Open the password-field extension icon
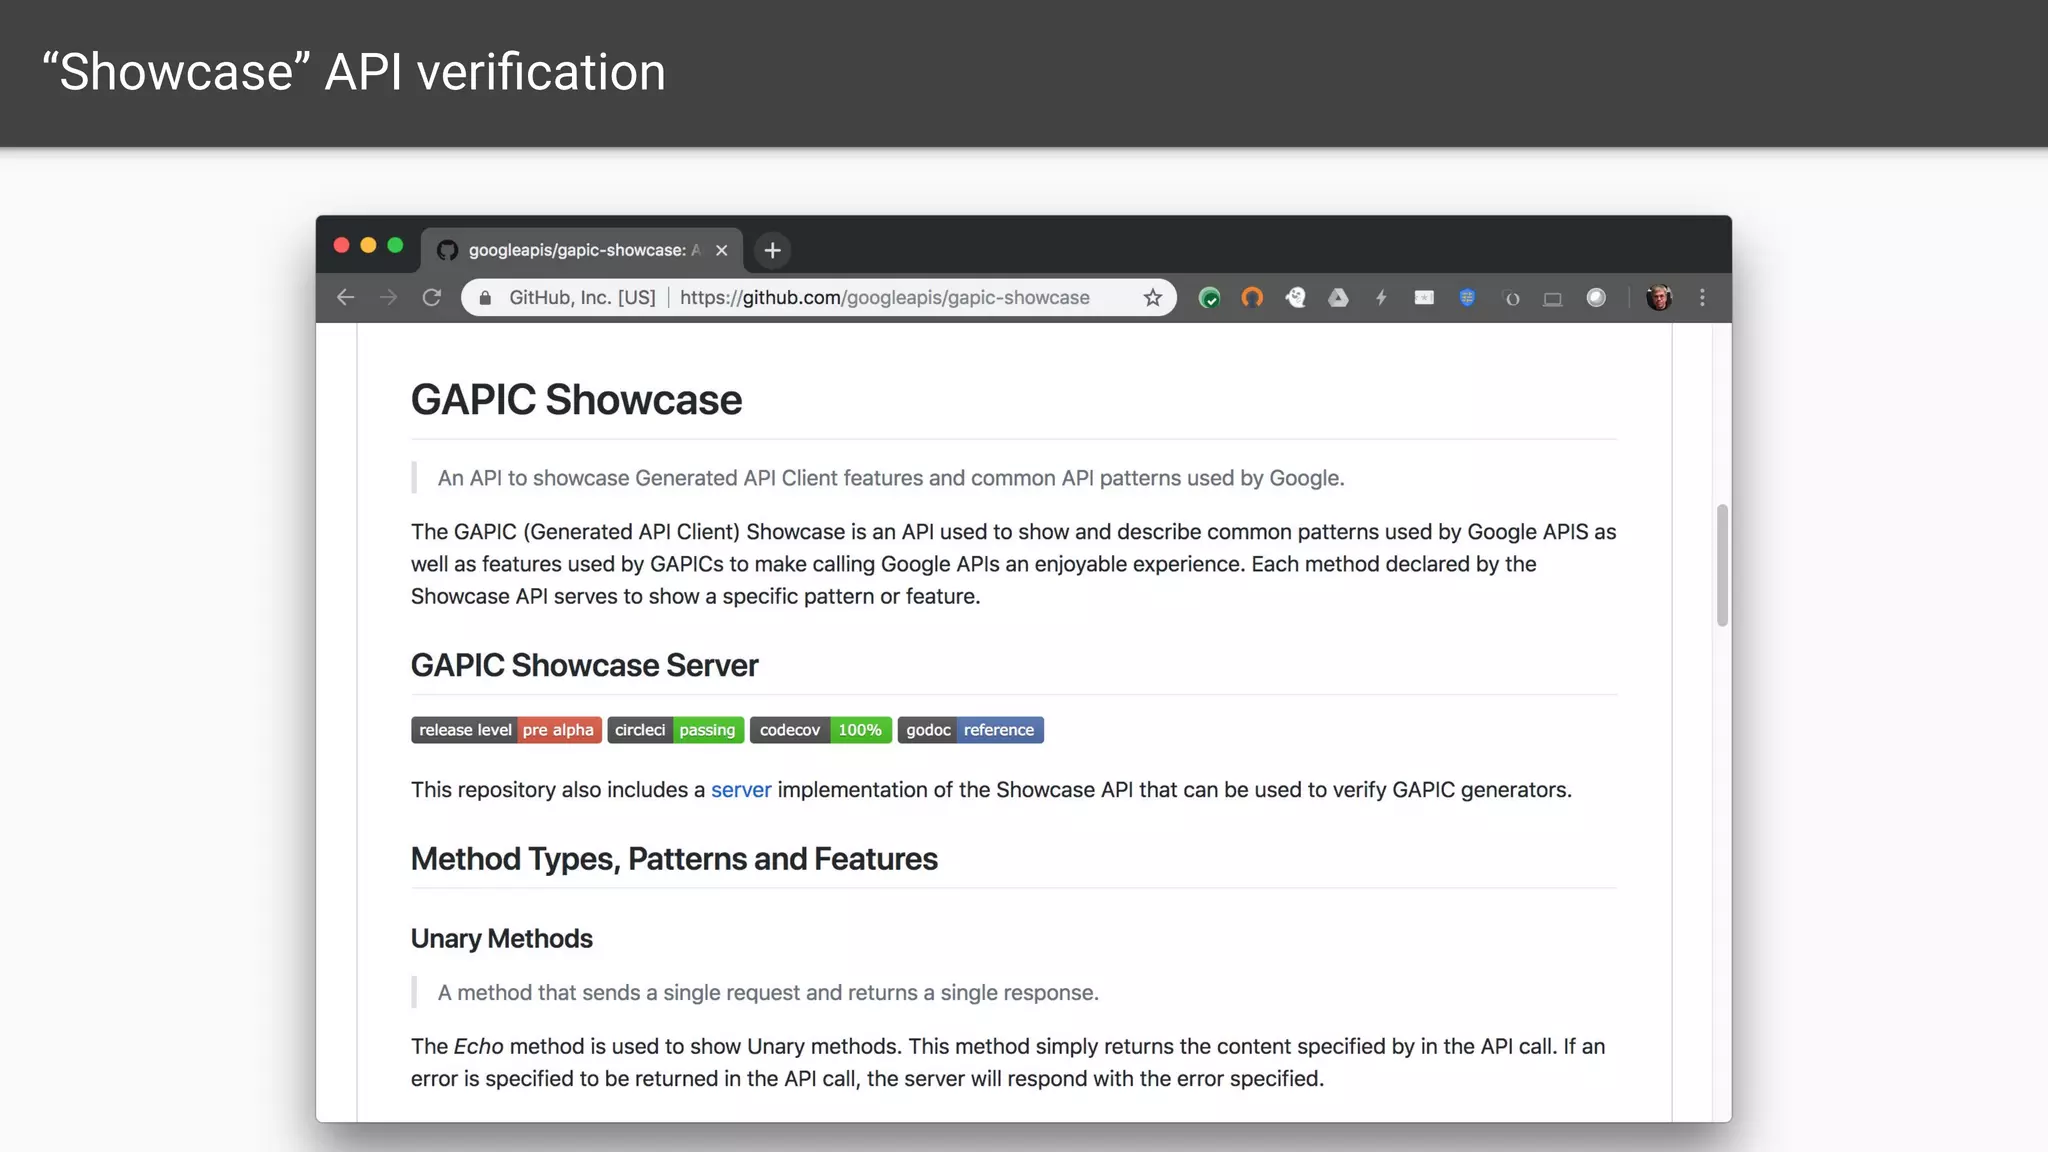The image size is (2048, 1152). 1424,297
